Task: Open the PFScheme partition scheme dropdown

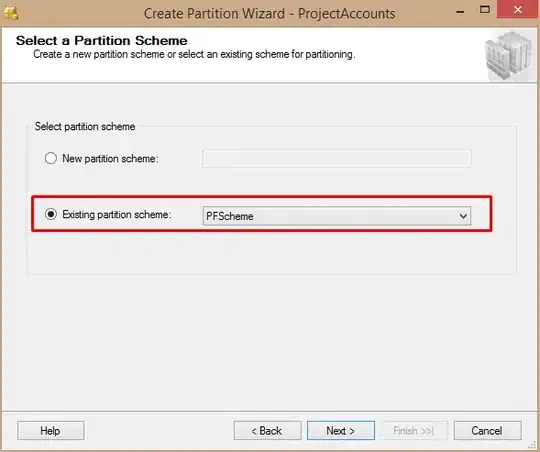Action: point(336,216)
